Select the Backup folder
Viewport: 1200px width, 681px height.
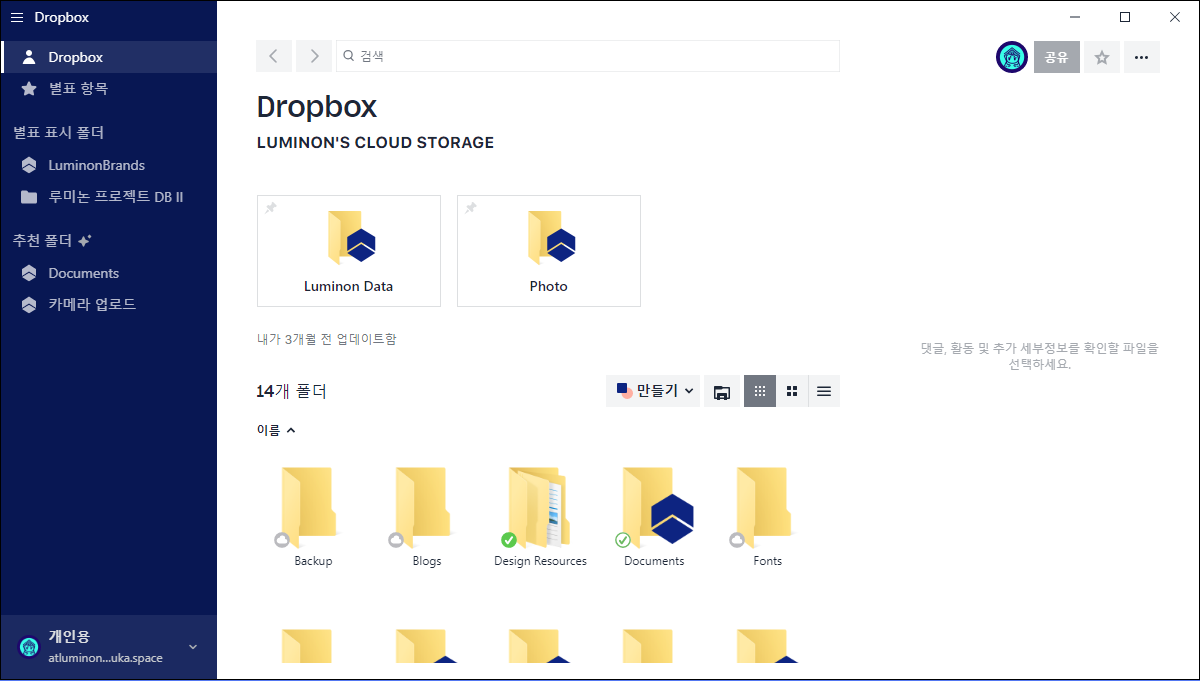(x=313, y=517)
